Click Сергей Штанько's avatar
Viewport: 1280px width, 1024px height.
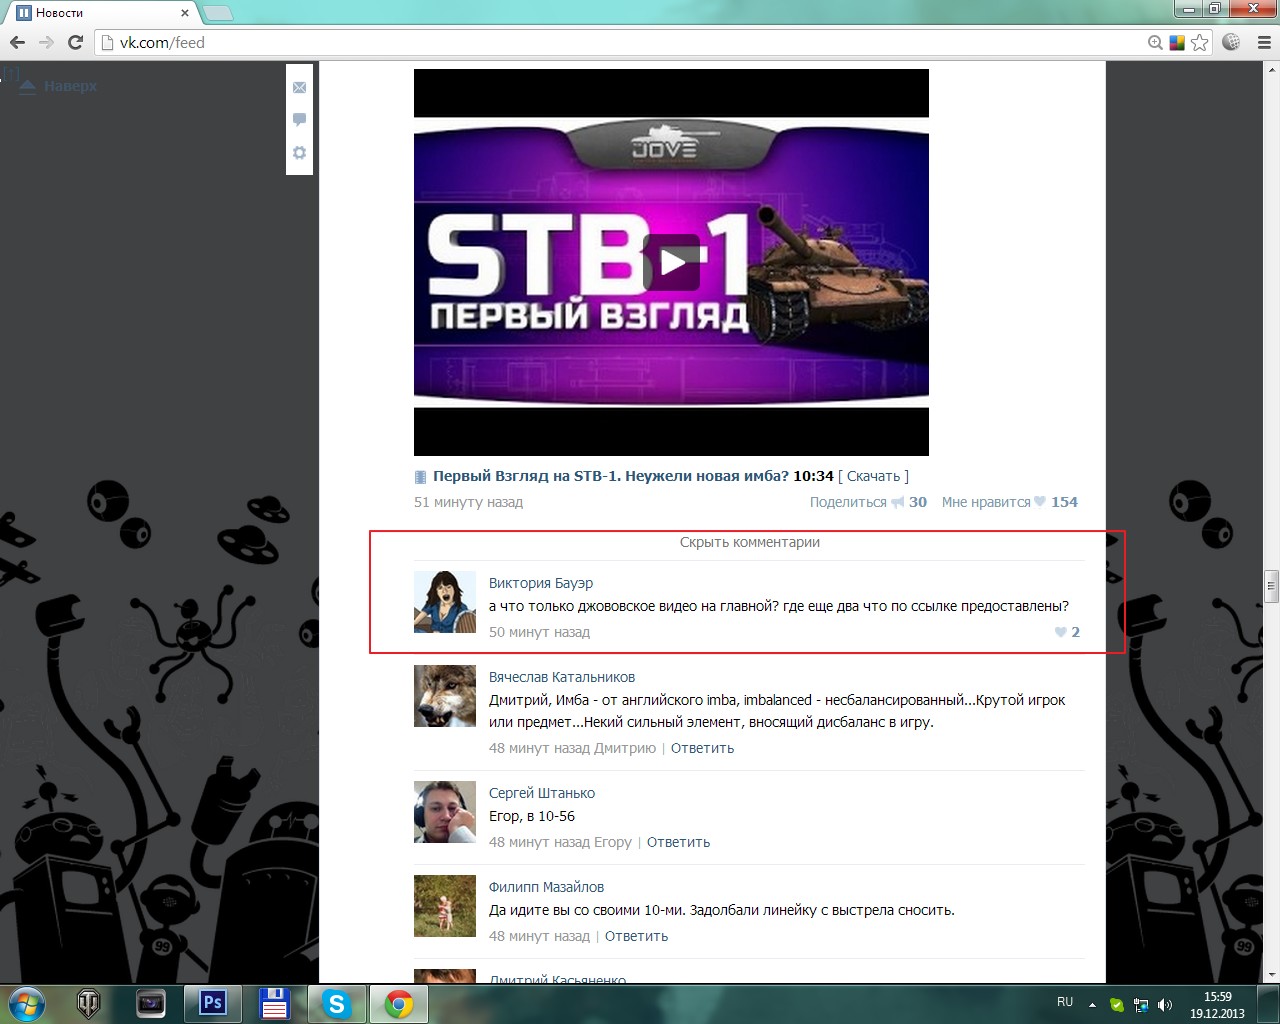coord(445,812)
